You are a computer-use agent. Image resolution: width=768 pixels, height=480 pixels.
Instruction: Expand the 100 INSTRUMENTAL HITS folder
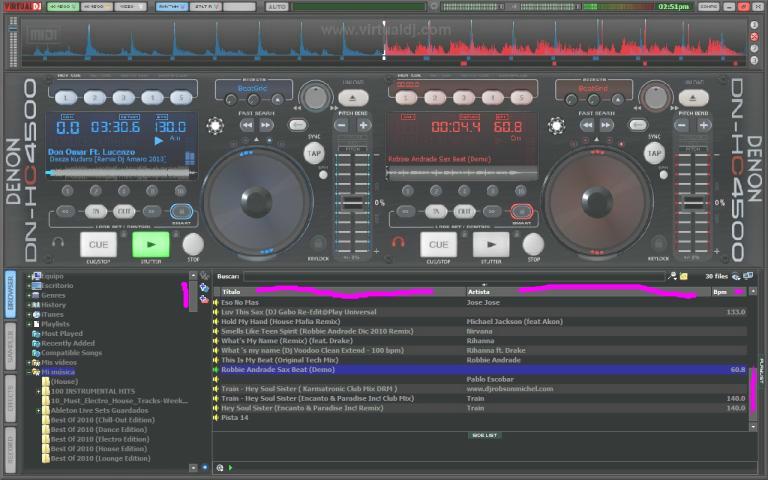pyautogui.click(x=38, y=390)
